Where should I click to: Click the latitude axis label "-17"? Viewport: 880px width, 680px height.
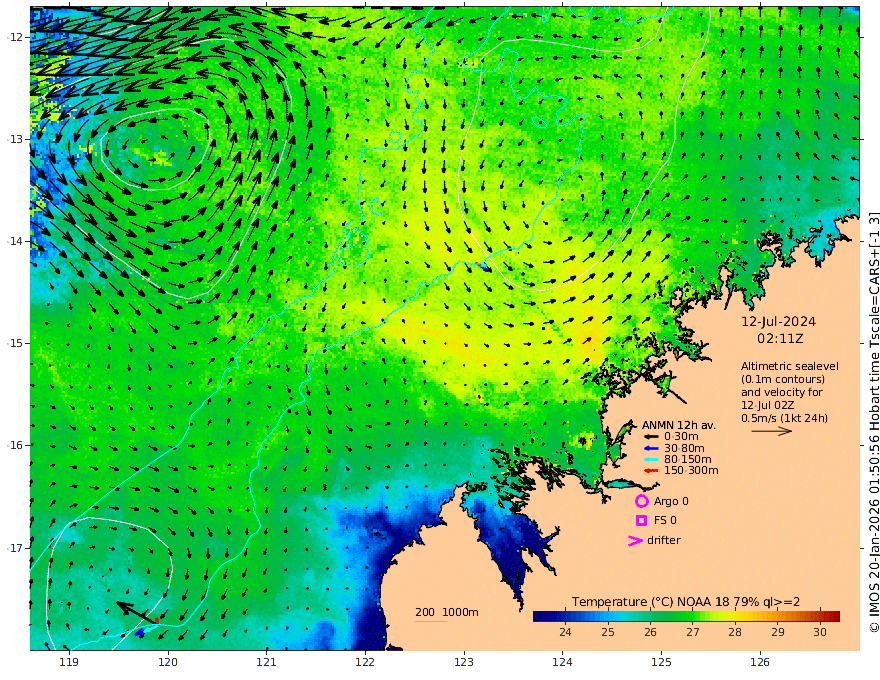(x=15, y=547)
